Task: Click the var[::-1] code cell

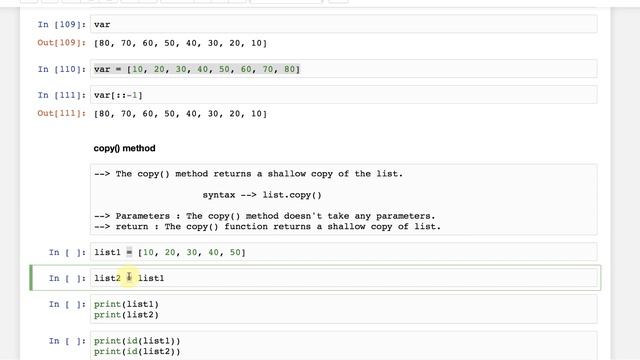Action: 343,95
